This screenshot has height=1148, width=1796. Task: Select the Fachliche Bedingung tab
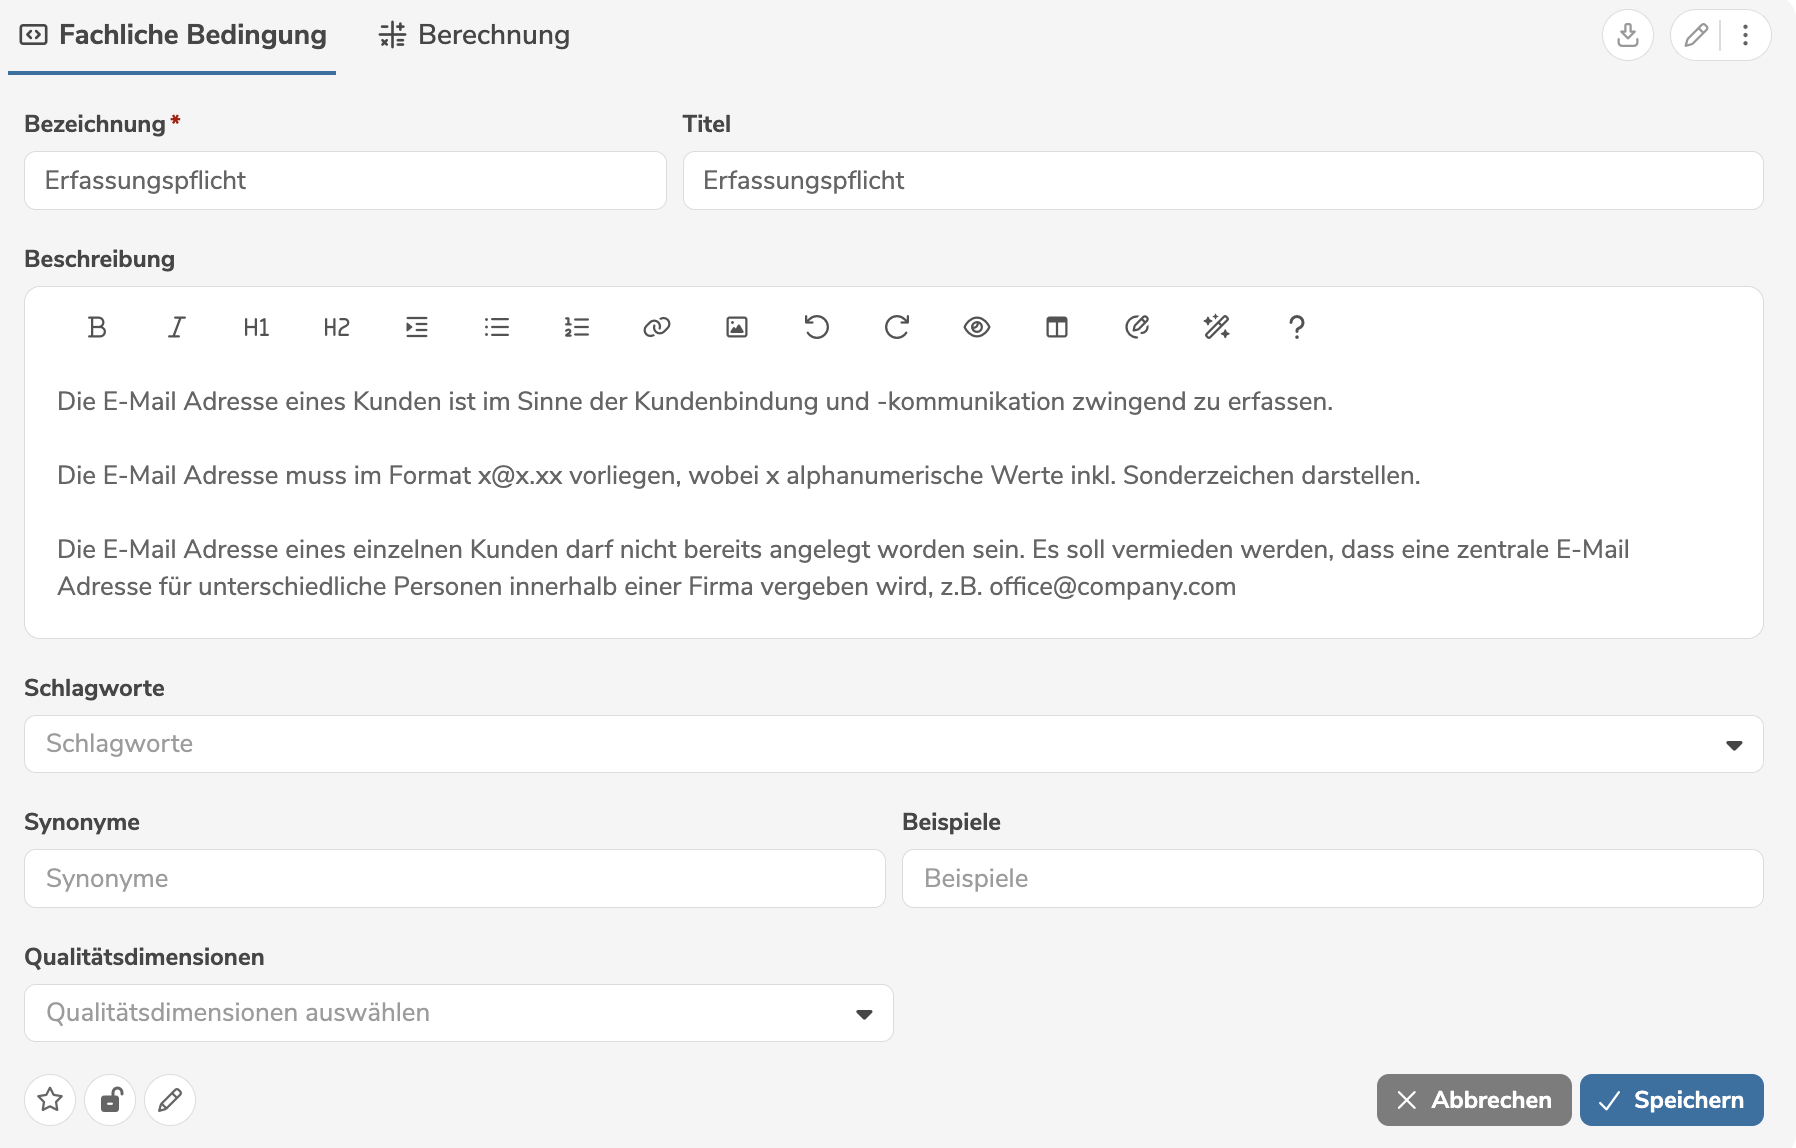172,34
